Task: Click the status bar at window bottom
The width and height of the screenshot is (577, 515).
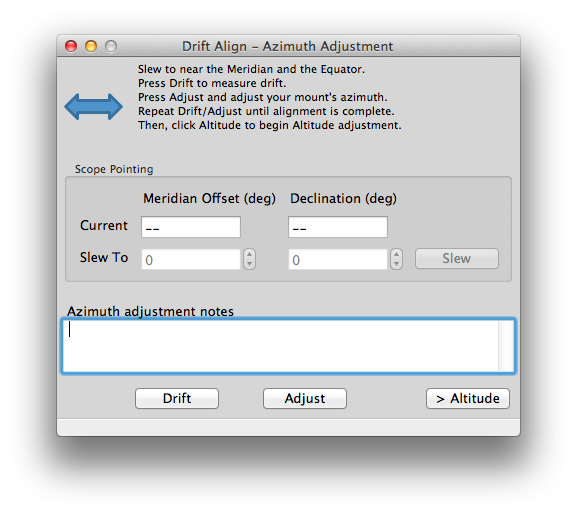Action: [288, 427]
